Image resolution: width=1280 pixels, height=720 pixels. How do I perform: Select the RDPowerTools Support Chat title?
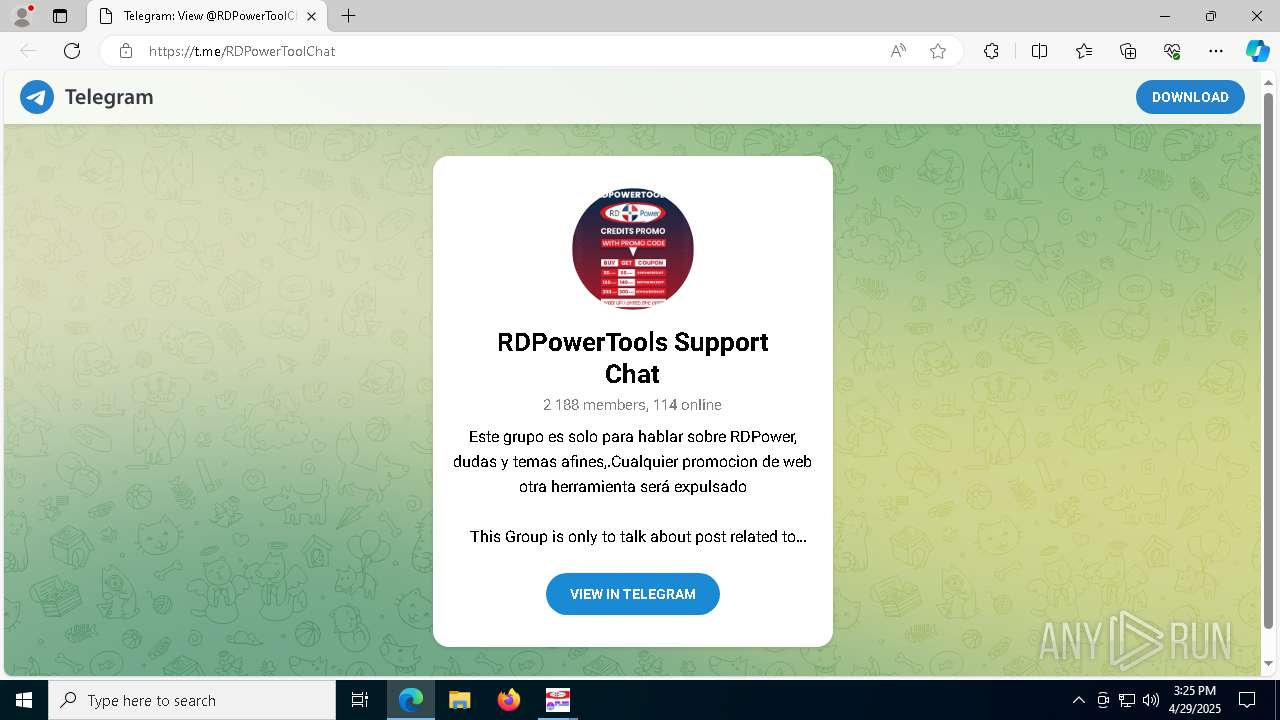click(633, 358)
